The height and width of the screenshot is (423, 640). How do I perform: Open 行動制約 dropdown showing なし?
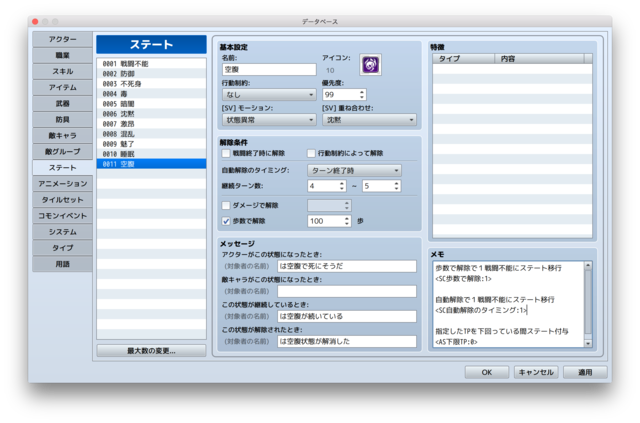click(x=269, y=95)
